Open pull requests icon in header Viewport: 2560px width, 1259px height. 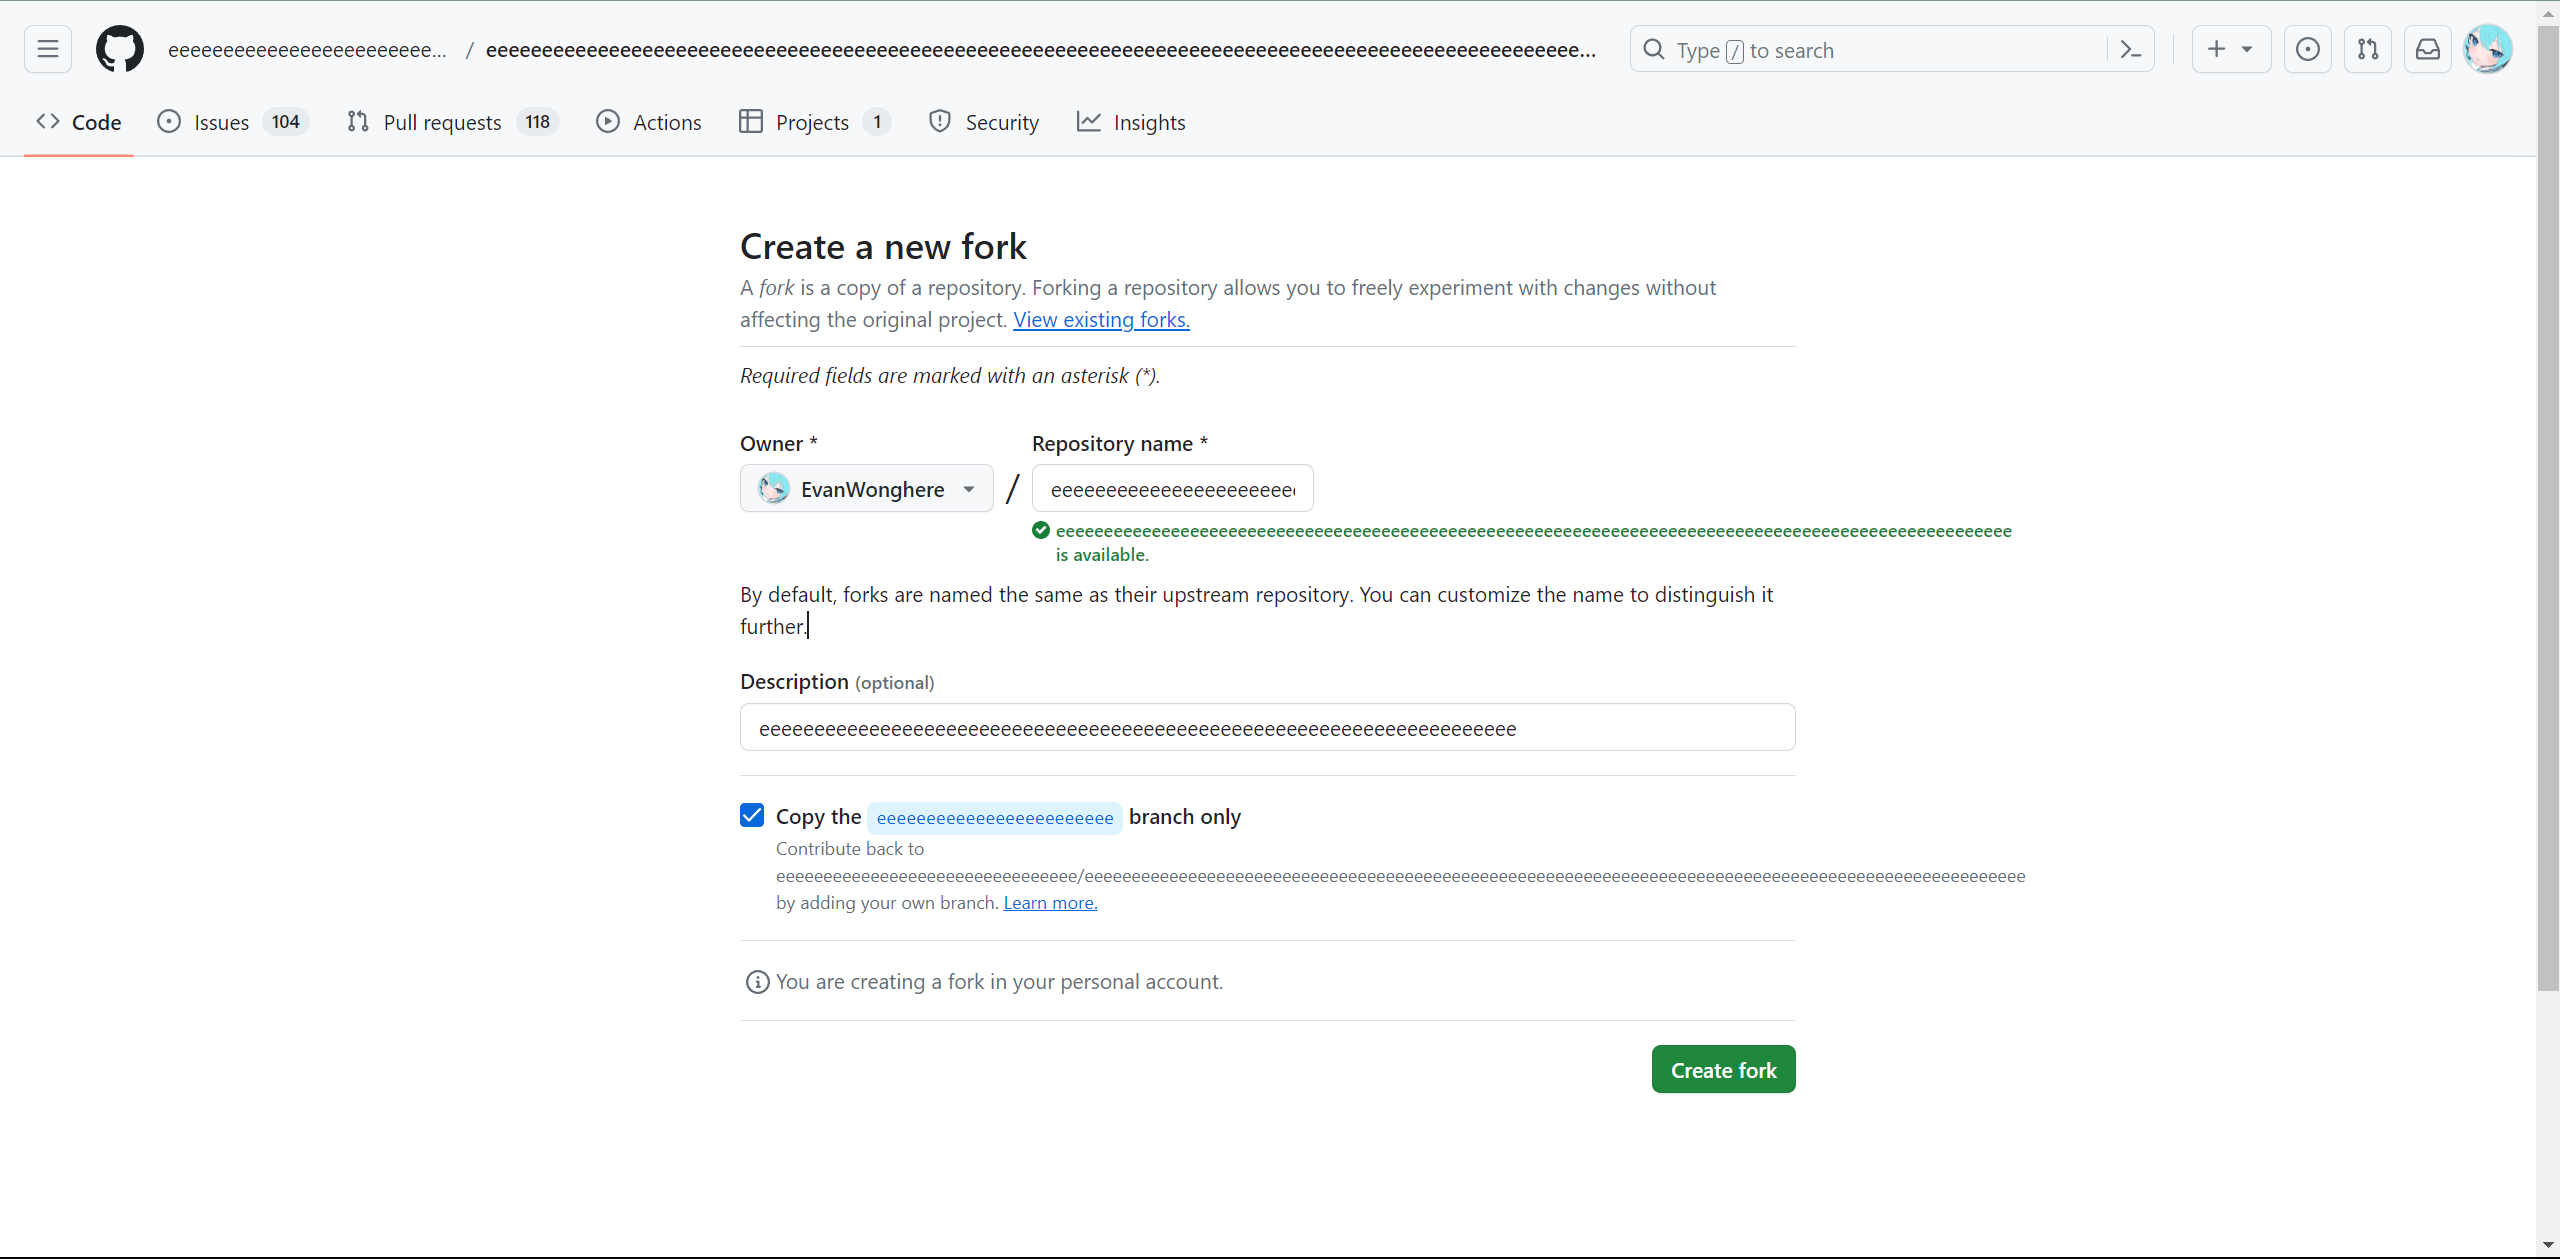(2368, 49)
